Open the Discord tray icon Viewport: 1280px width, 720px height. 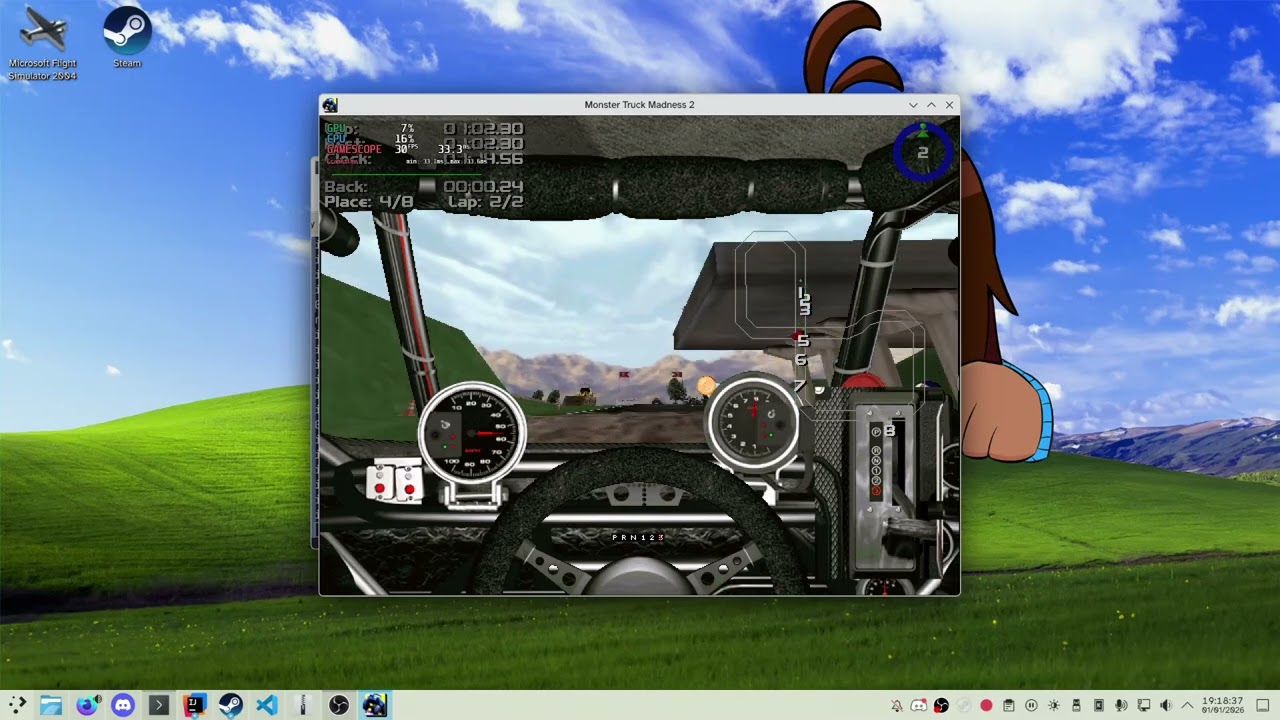tap(919, 706)
